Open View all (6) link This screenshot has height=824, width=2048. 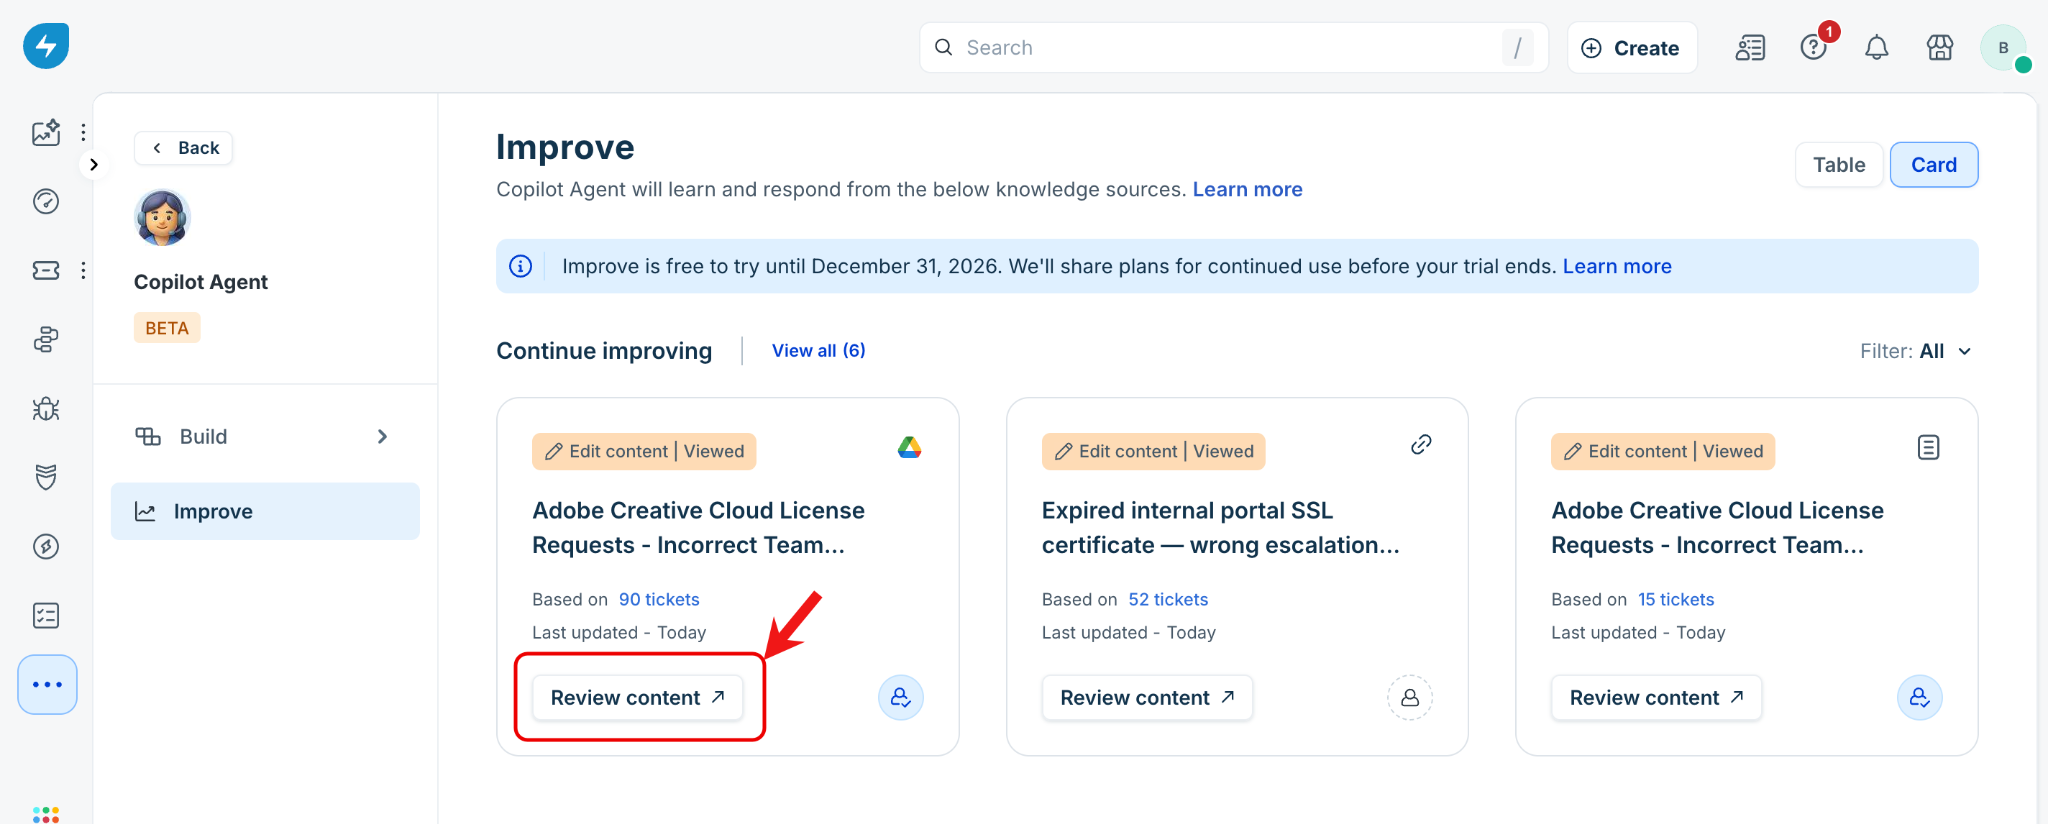[x=818, y=351]
